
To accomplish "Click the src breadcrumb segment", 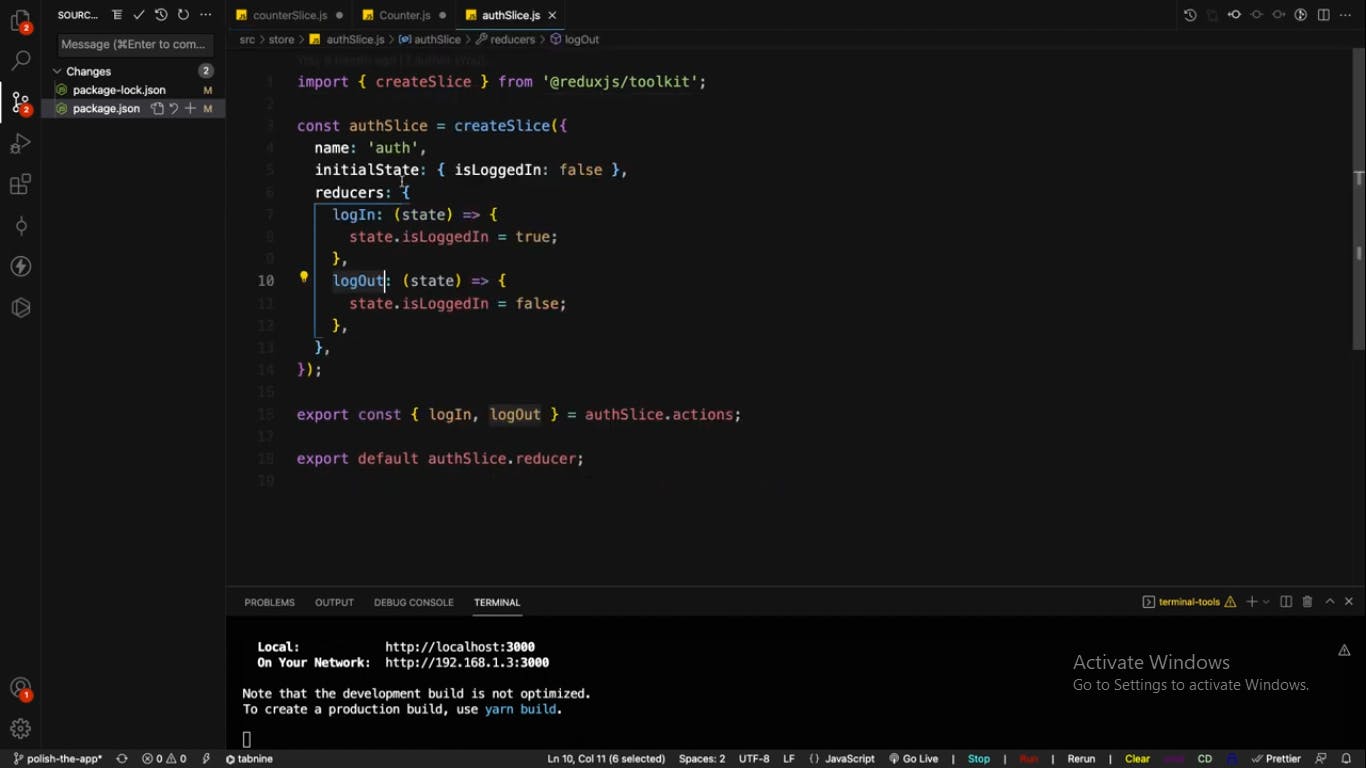I will (247, 39).
